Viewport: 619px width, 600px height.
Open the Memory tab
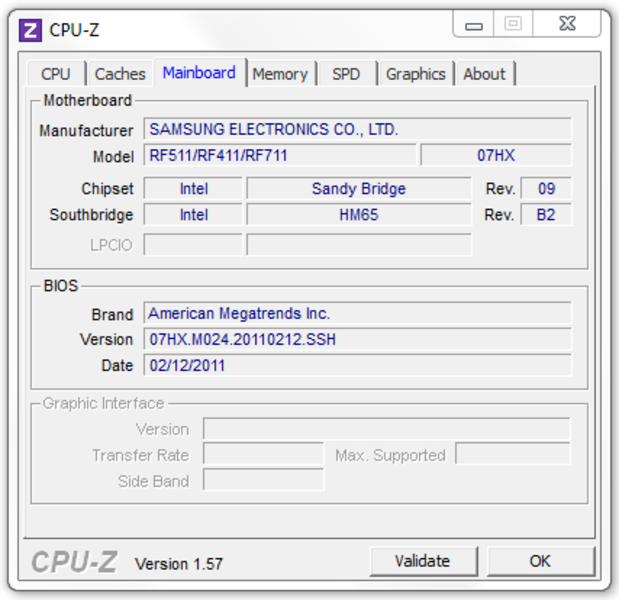coord(280,74)
